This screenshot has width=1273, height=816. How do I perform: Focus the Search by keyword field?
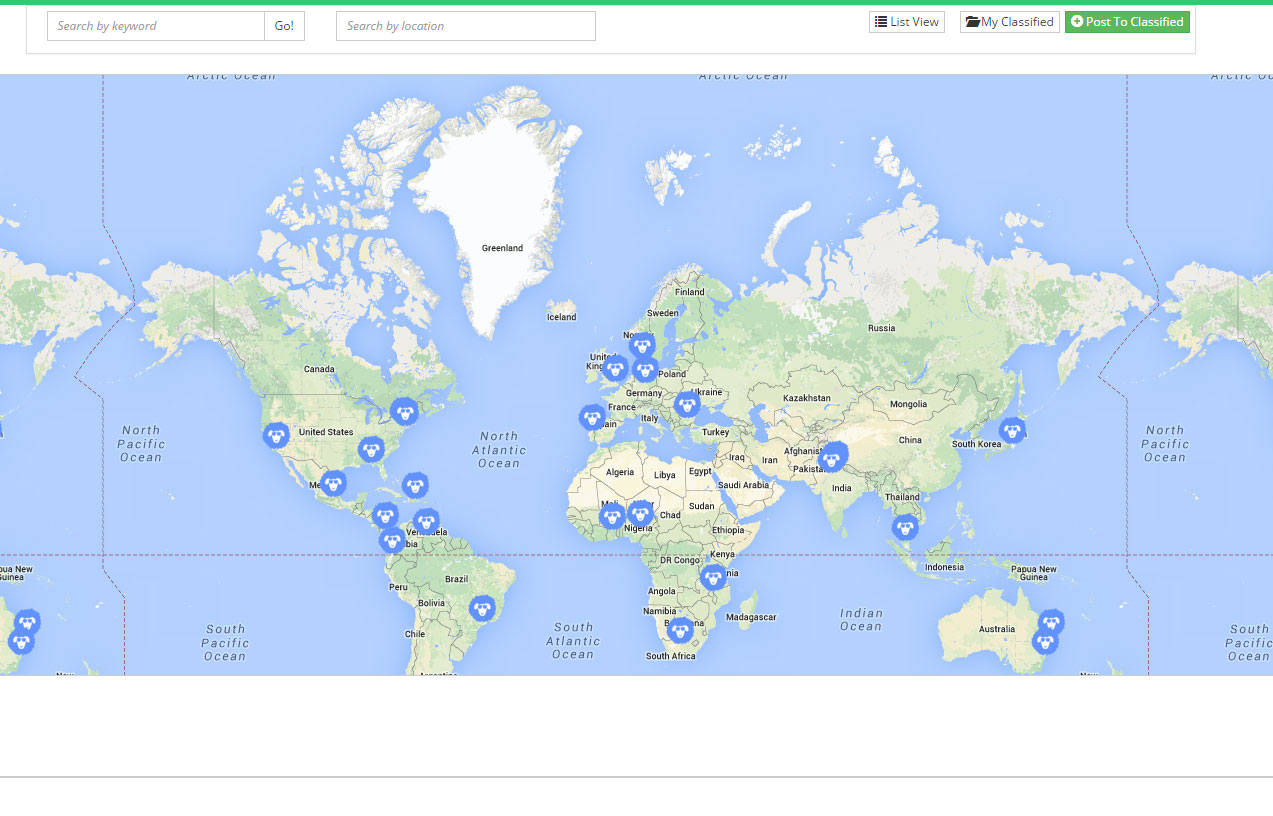click(156, 26)
